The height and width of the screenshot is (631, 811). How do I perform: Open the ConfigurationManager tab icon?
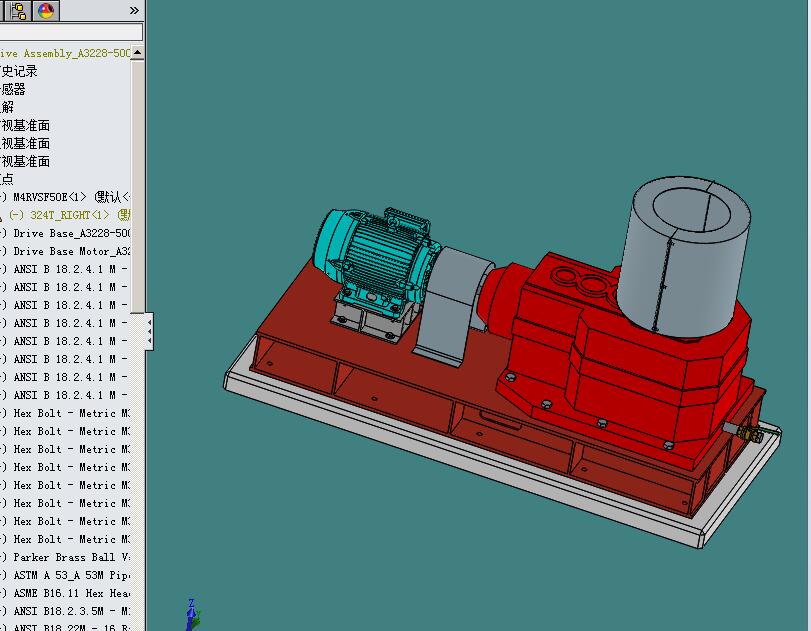click(18, 10)
